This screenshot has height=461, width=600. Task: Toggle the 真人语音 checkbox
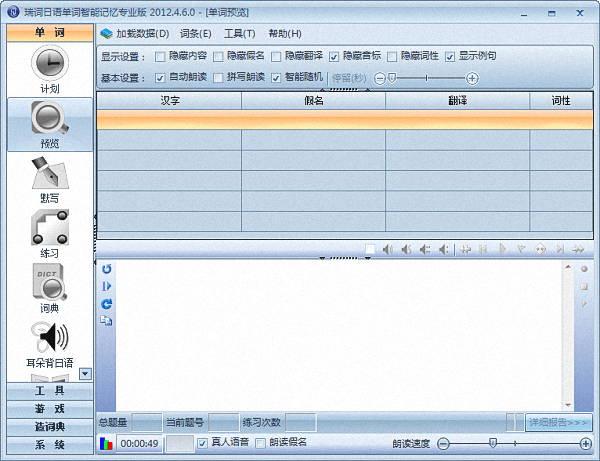(203, 442)
